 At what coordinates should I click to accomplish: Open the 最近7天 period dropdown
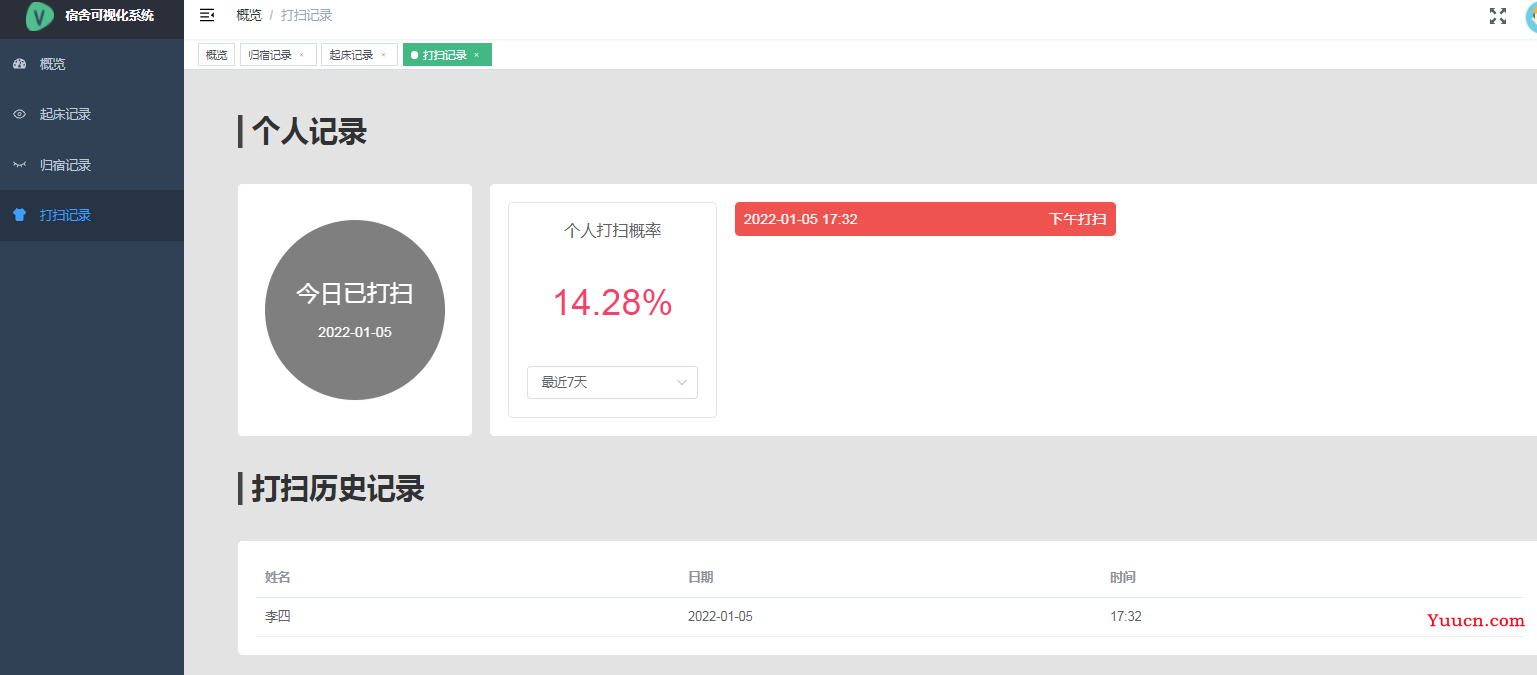tap(612, 382)
